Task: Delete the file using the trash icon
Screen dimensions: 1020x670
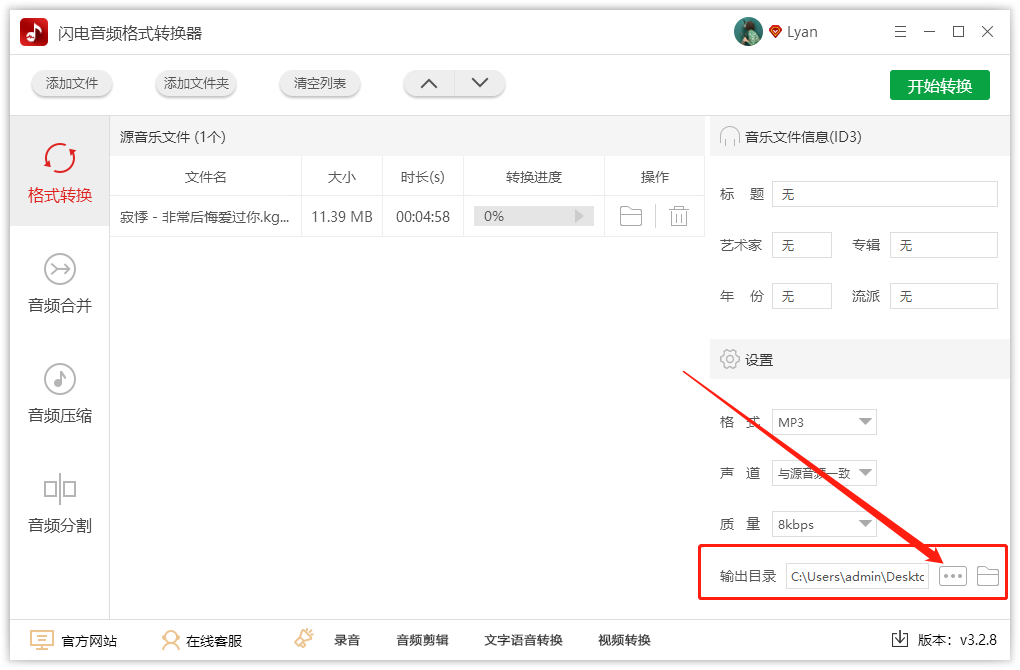Action: (x=679, y=215)
